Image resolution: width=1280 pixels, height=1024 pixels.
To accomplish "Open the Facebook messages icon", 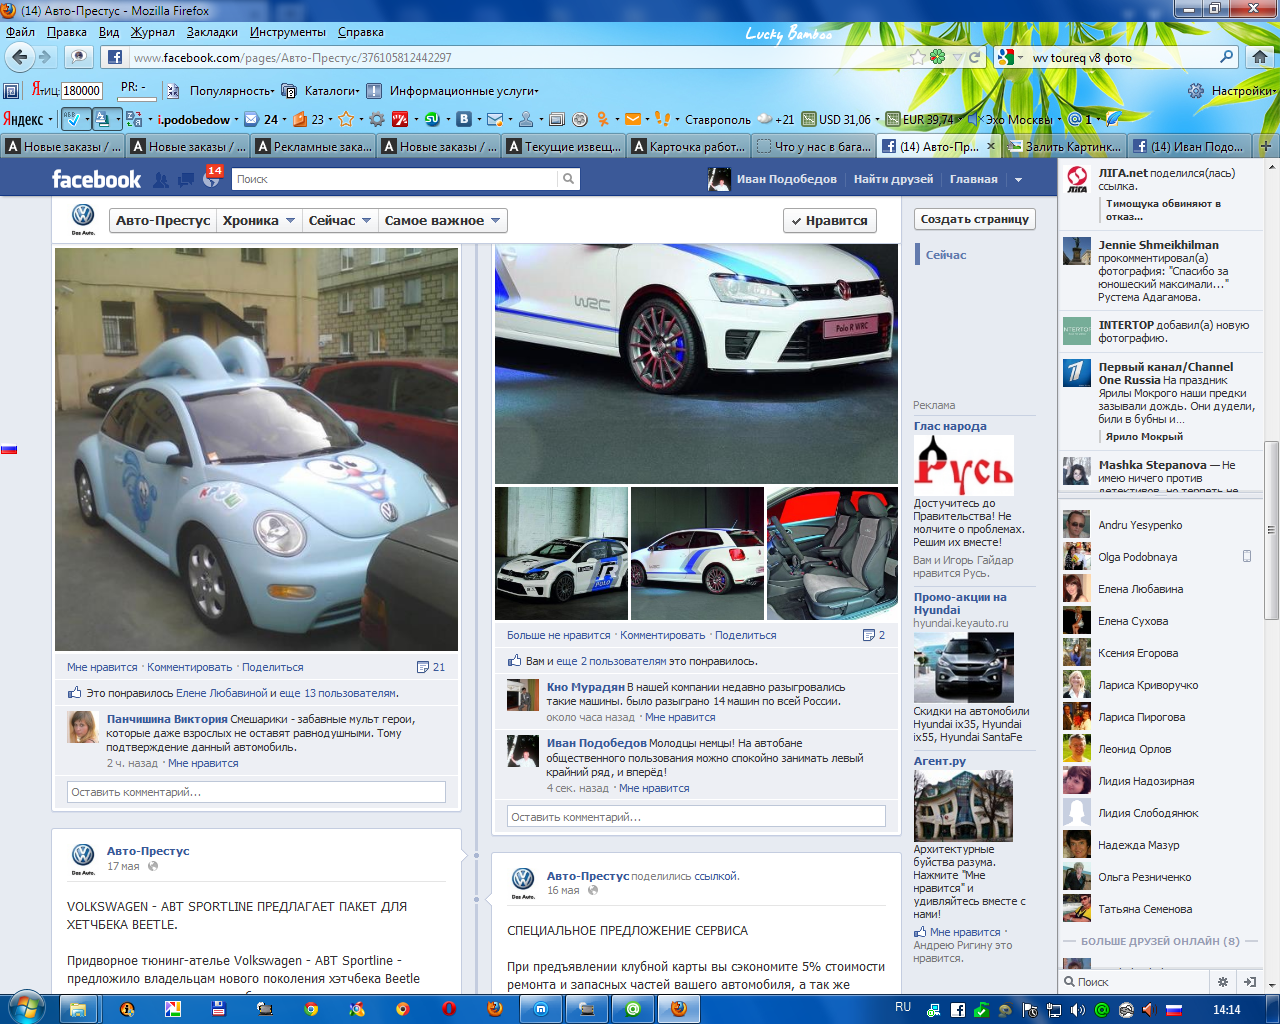I will click(x=186, y=180).
